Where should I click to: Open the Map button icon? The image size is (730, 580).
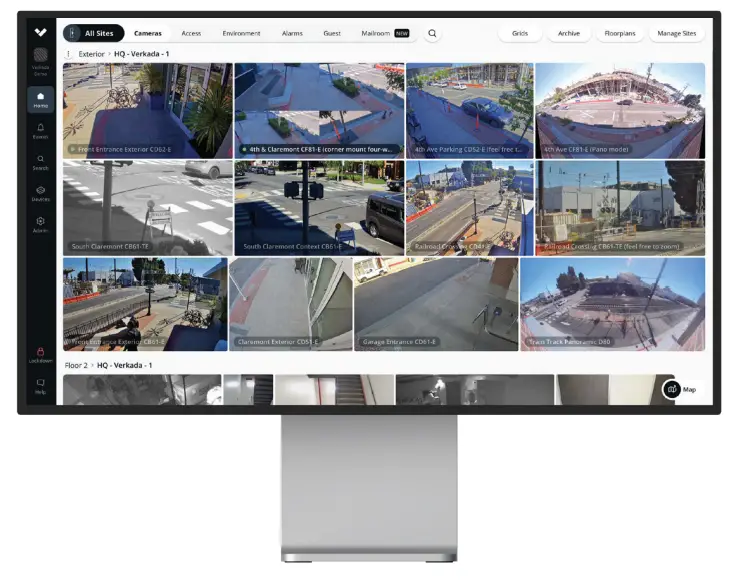tap(672, 389)
